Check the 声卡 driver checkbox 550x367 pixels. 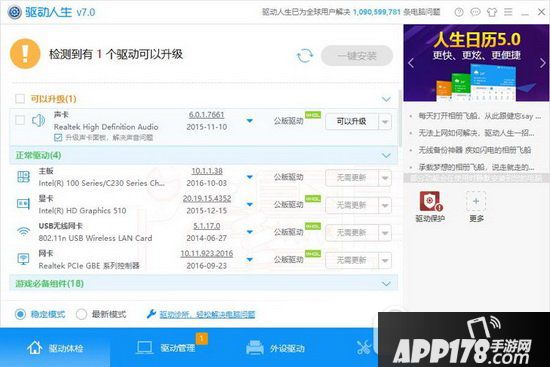(x=20, y=120)
